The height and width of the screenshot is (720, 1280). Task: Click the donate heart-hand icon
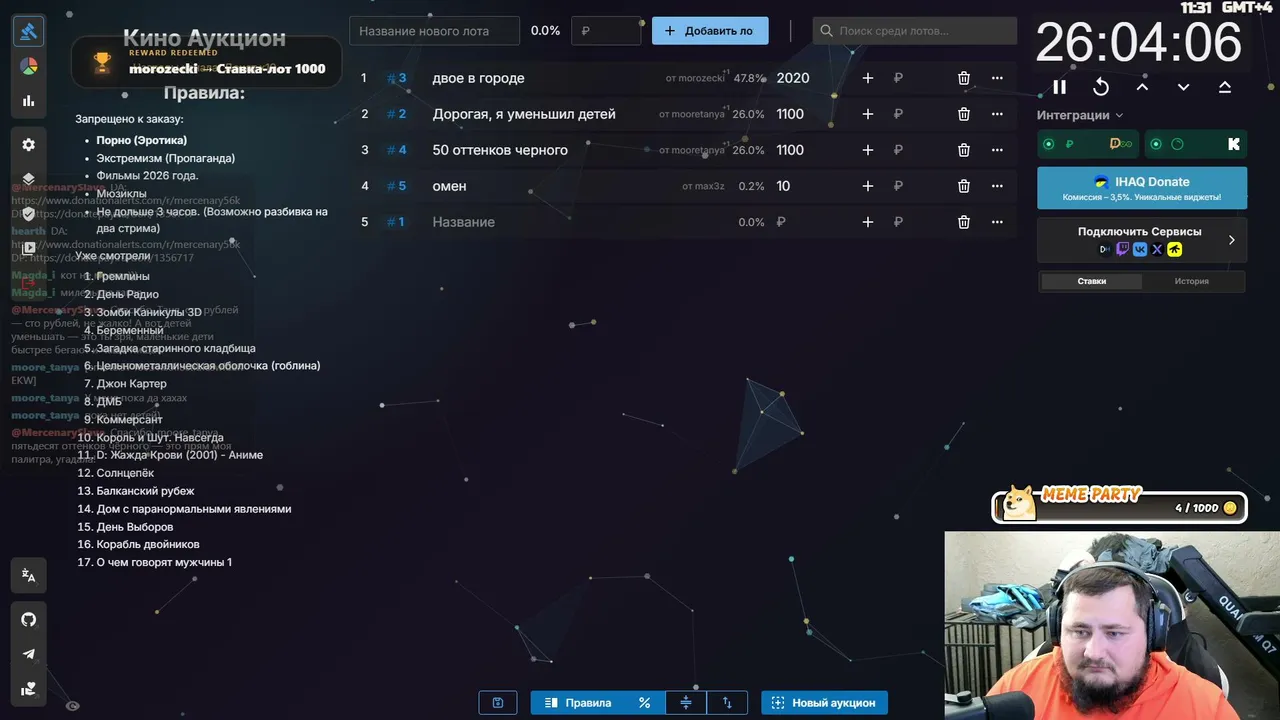28,688
